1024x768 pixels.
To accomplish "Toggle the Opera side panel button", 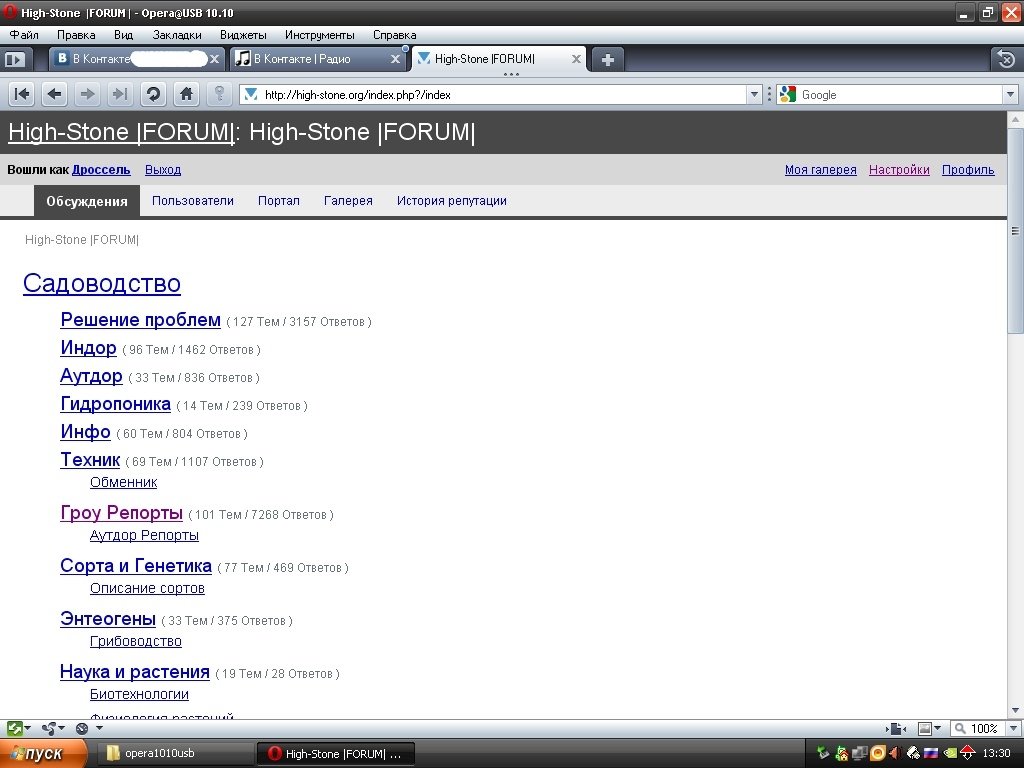I will [x=14, y=59].
